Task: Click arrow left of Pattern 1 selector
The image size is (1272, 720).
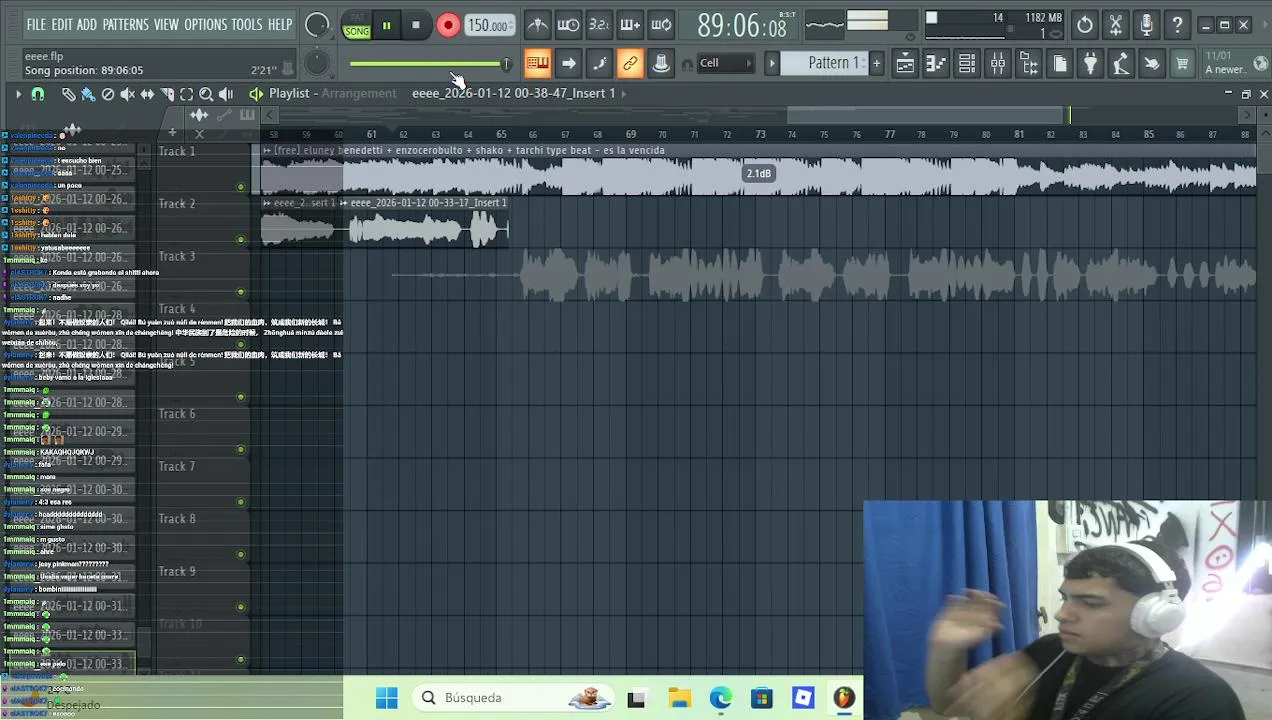Action: pos(772,64)
